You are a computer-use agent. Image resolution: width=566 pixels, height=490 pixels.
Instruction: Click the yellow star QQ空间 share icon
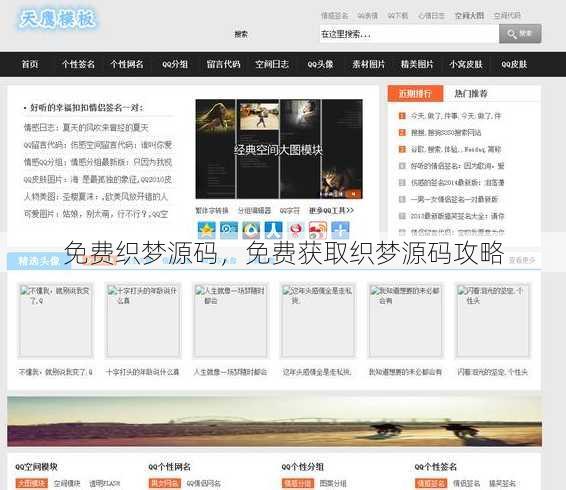click(206, 230)
